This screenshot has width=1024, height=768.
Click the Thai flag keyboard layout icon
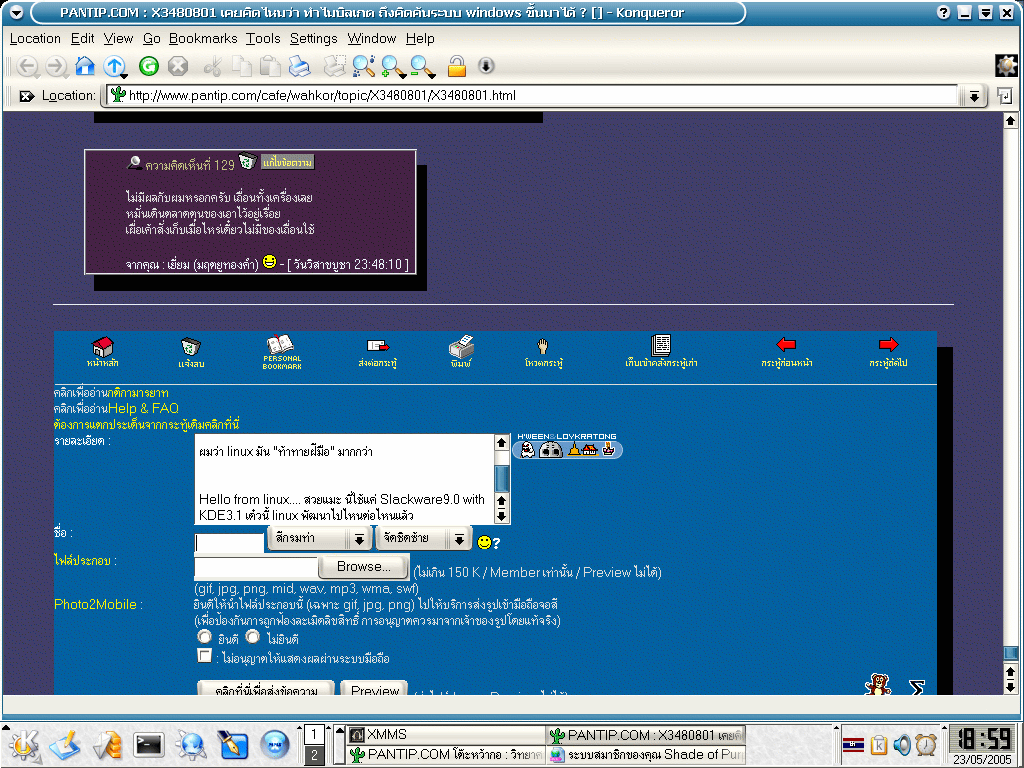pos(854,744)
